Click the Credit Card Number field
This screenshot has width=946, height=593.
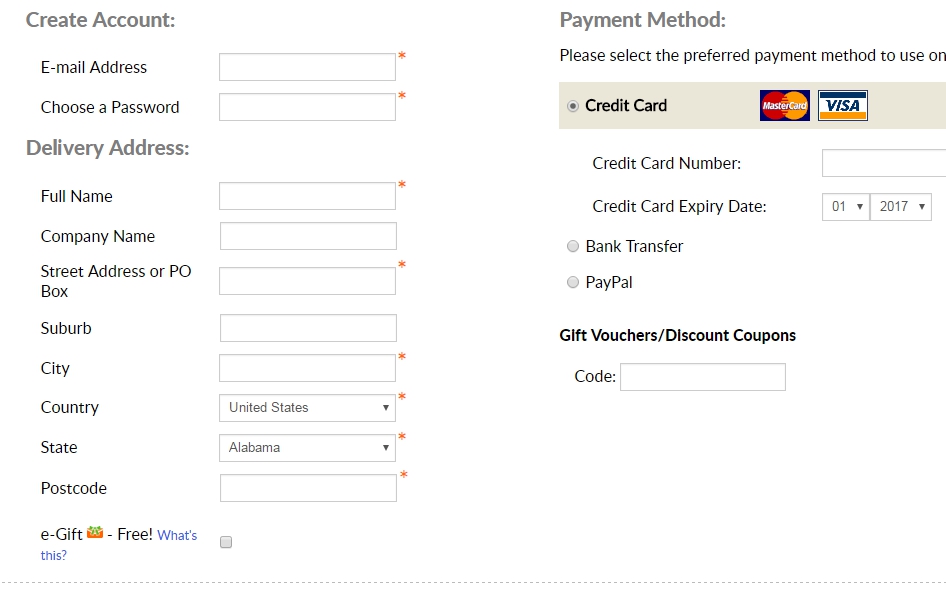(883, 163)
